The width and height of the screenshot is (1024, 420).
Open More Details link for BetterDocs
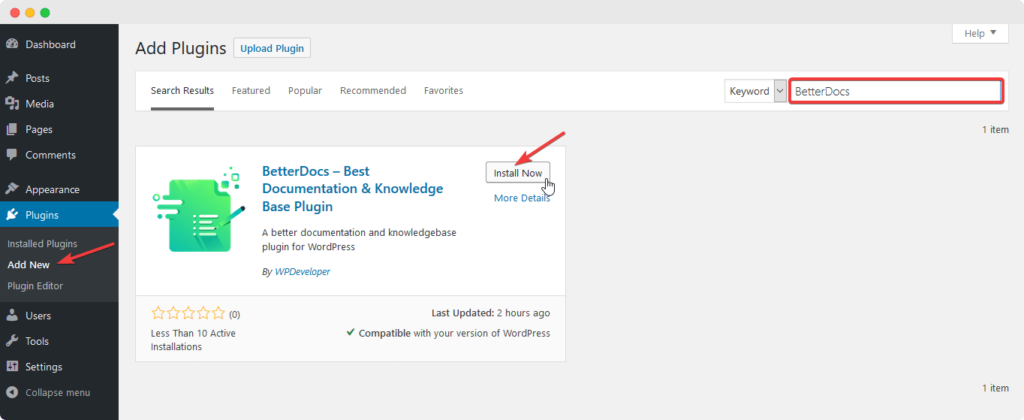(522, 198)
